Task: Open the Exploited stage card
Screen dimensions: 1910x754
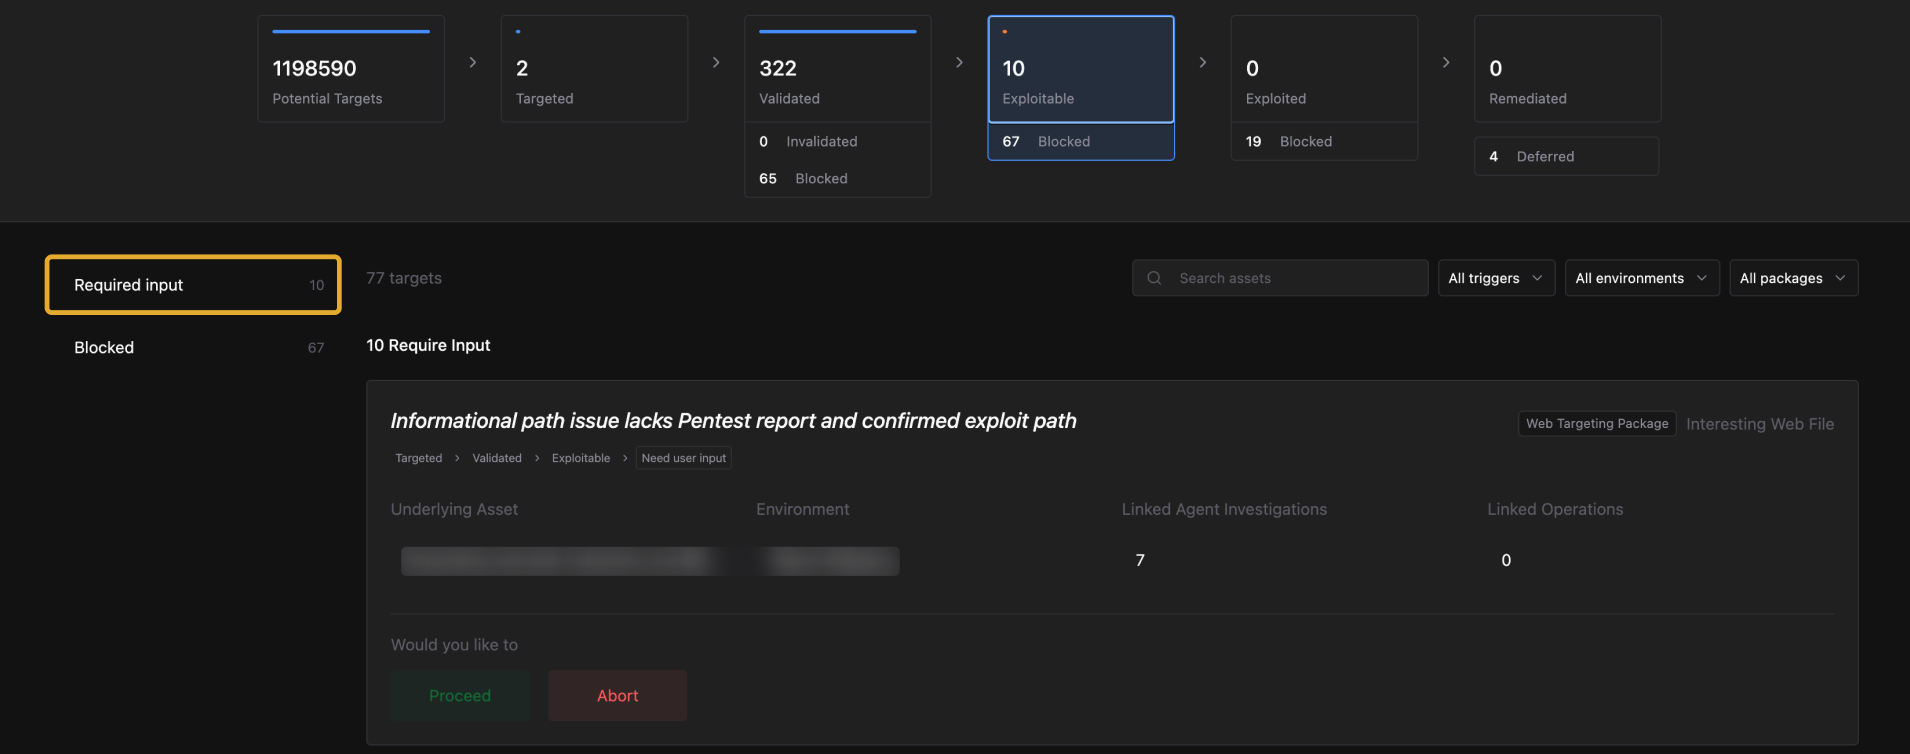Action: click(x=1324, y=69)
